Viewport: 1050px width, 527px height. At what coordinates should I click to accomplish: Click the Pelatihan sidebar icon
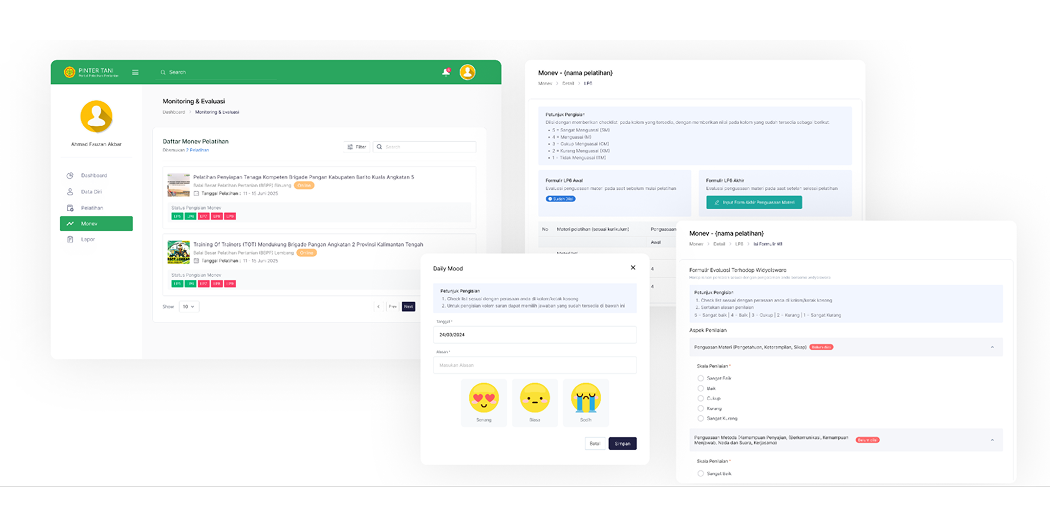tap(70, 208)
